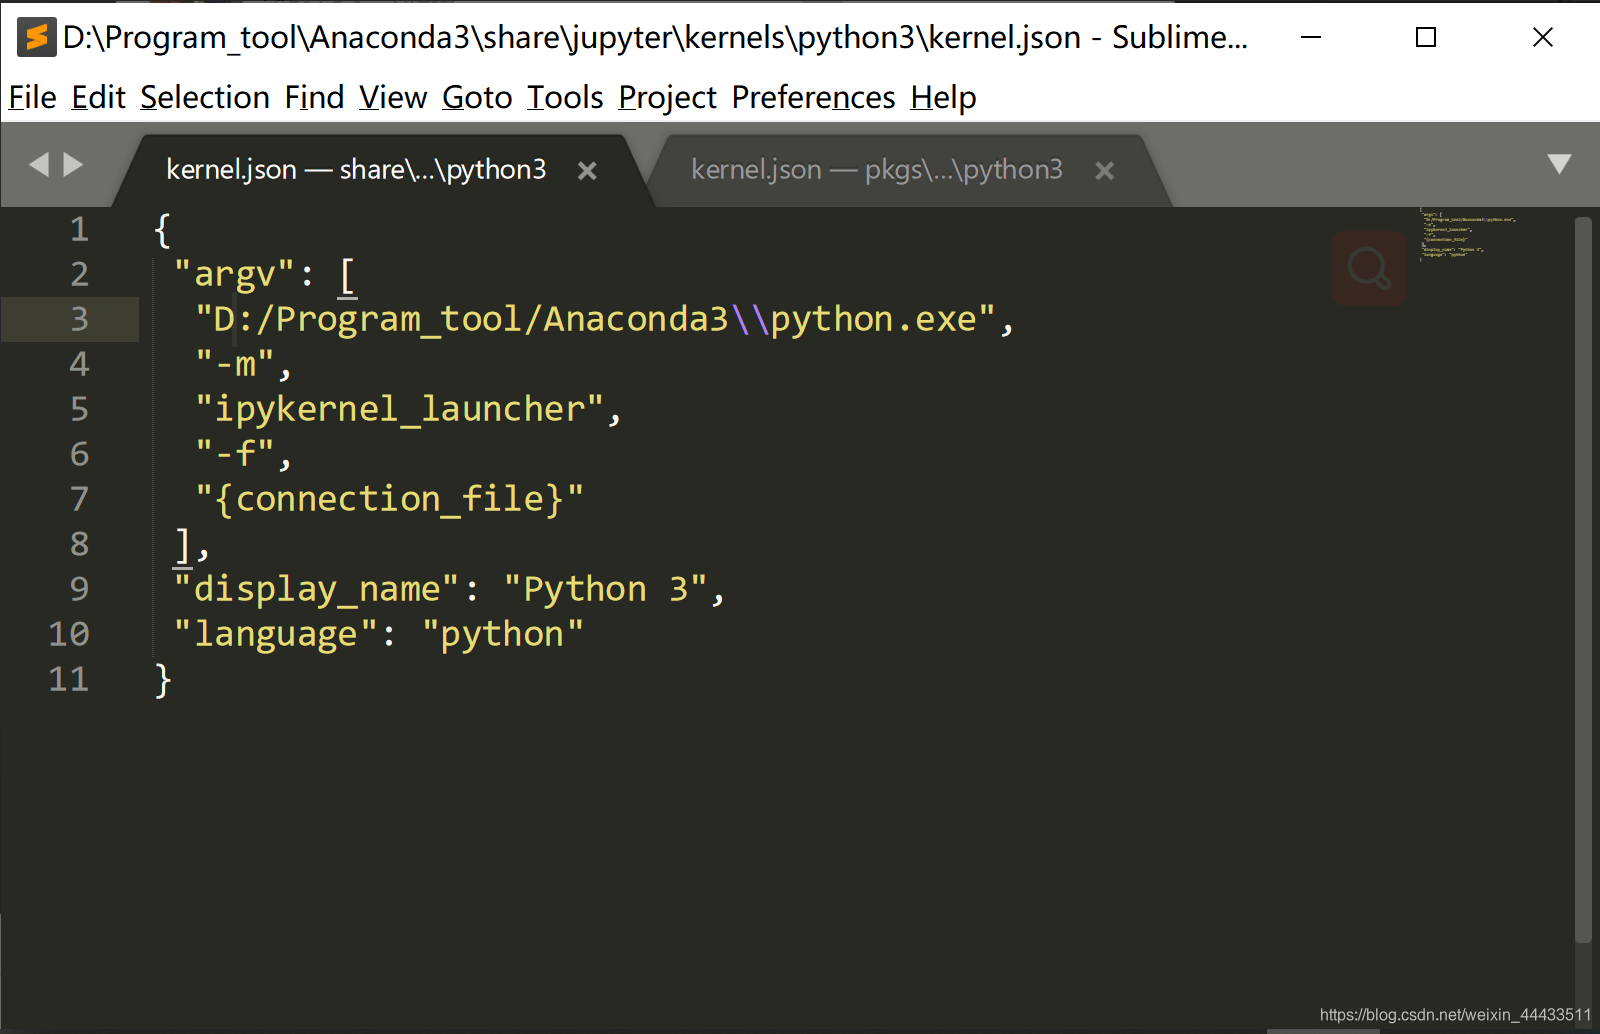Open the Selection menu
Image resolution: width=1600 pixels, height=1034 pixels.
[205, 97]
